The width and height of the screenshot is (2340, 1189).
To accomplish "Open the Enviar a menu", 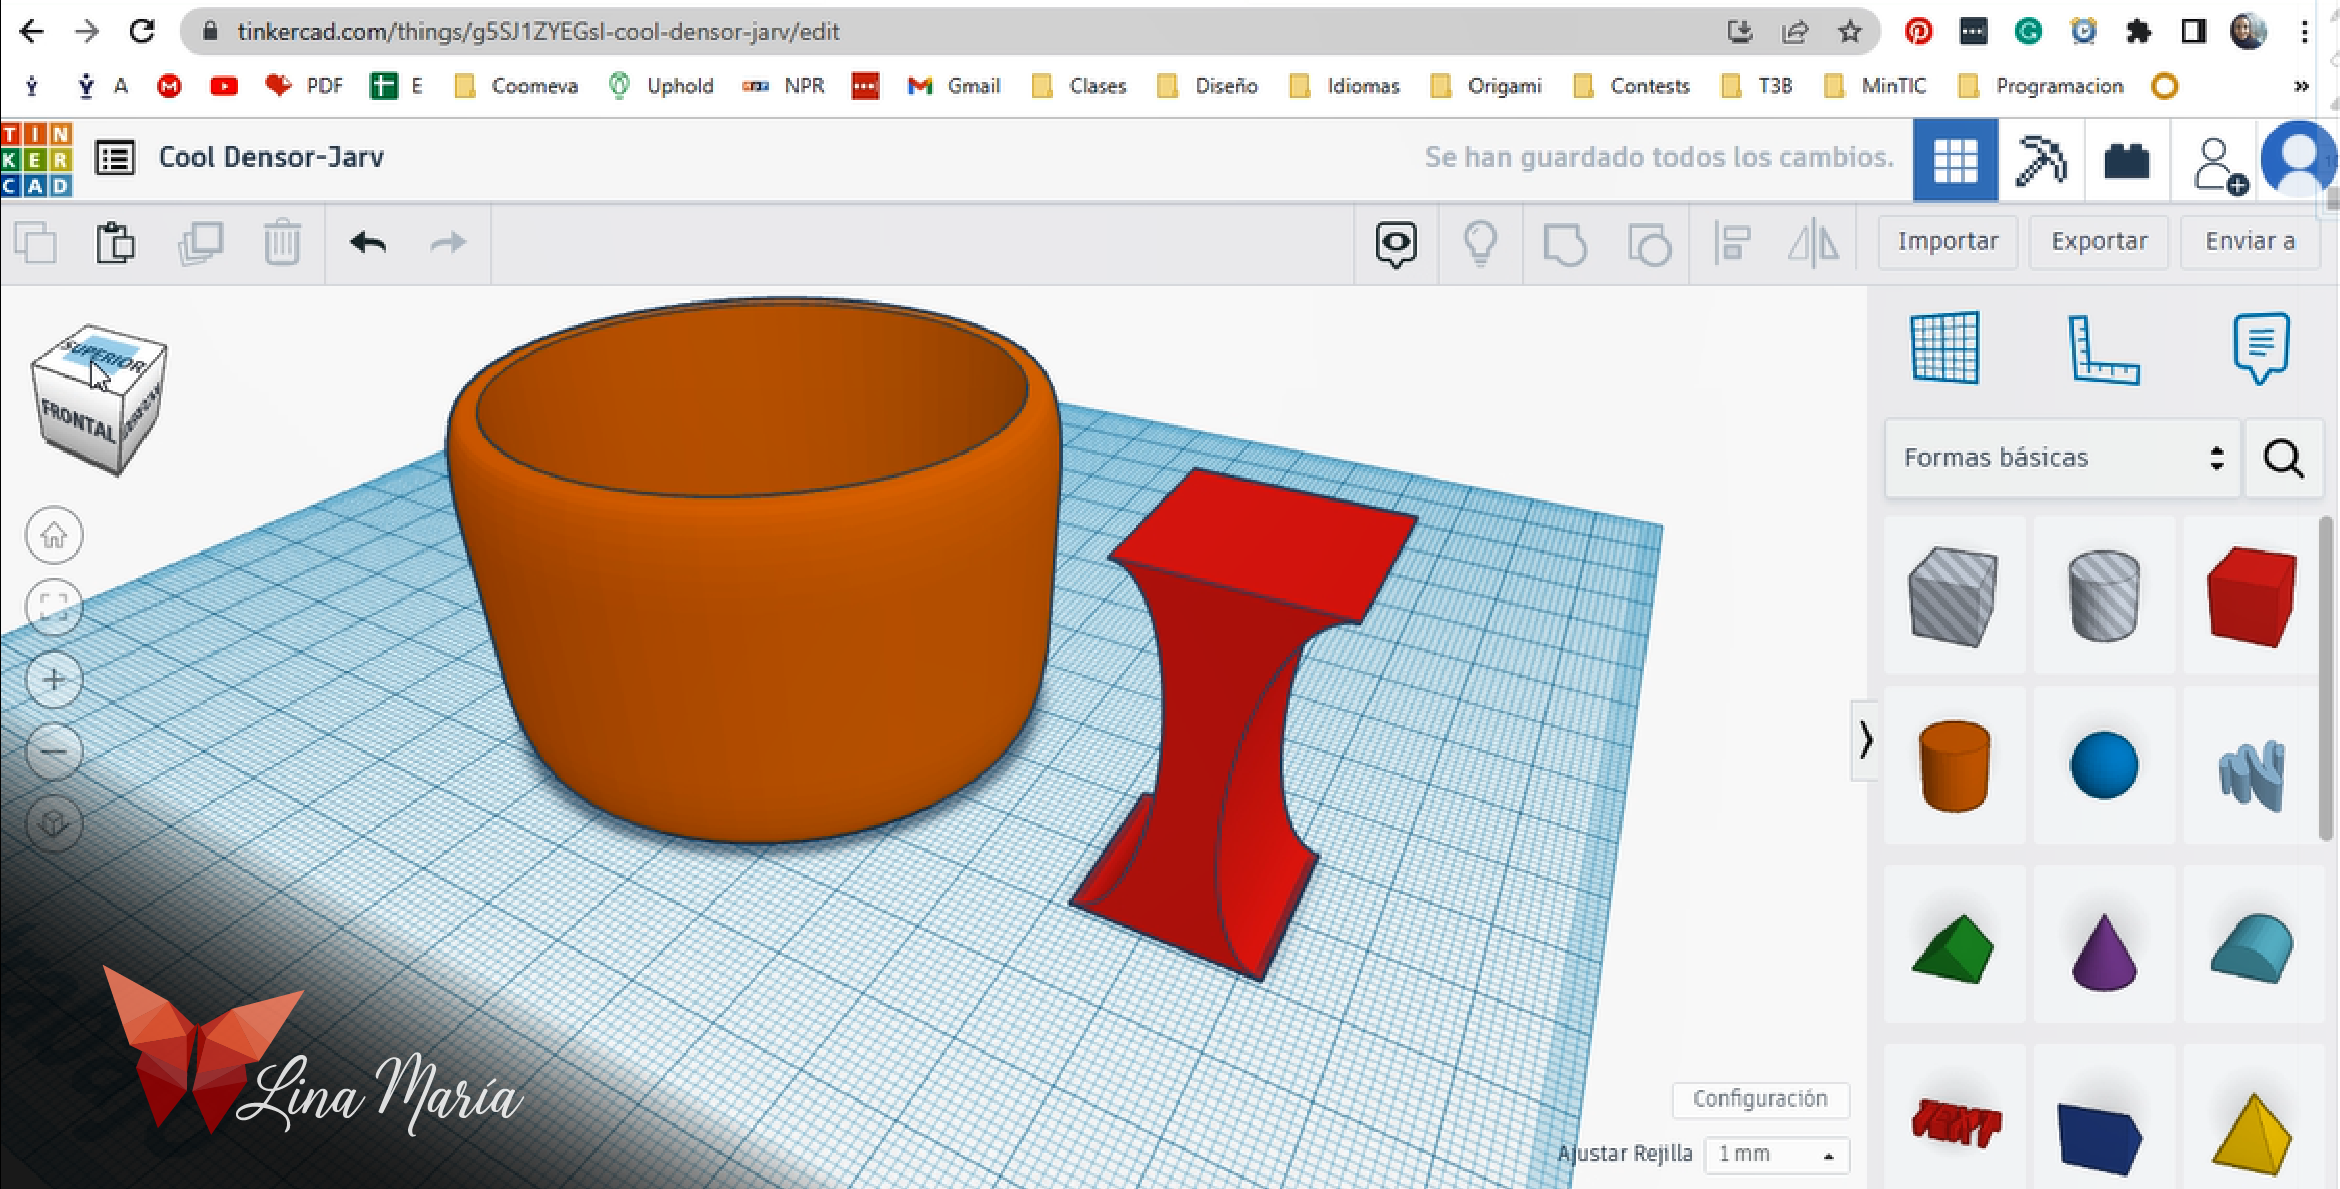I will [2249, 242].
